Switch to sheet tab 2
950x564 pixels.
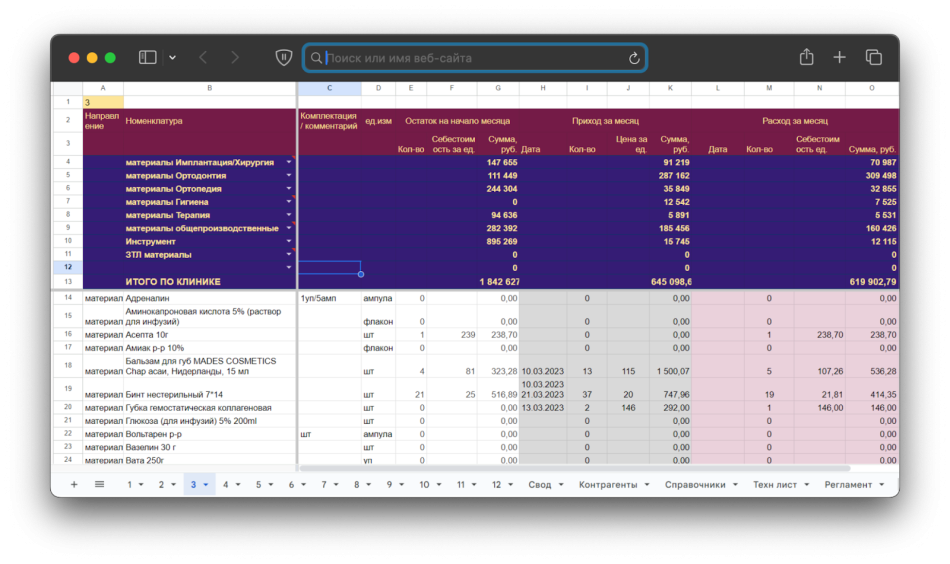coord(161,485)
